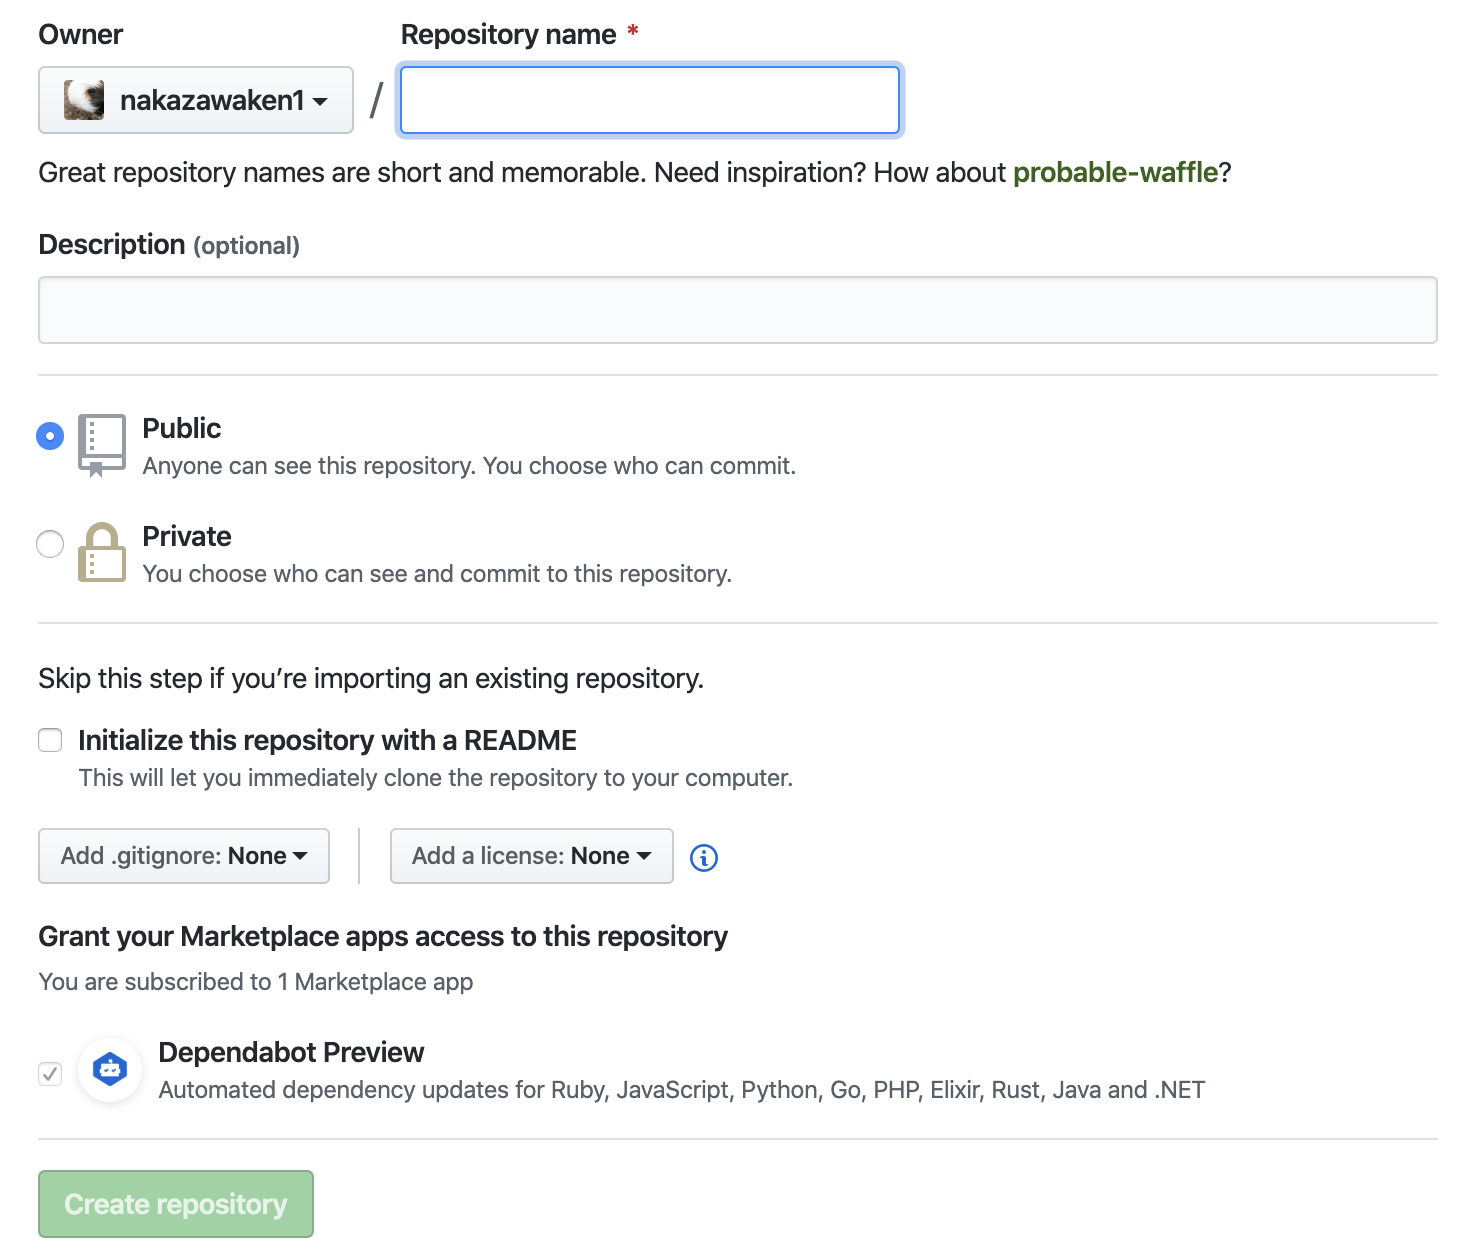Viewport: 1458px width, 1252px height.
Task: Click the Public notebook icon
Action: (100, 443)
